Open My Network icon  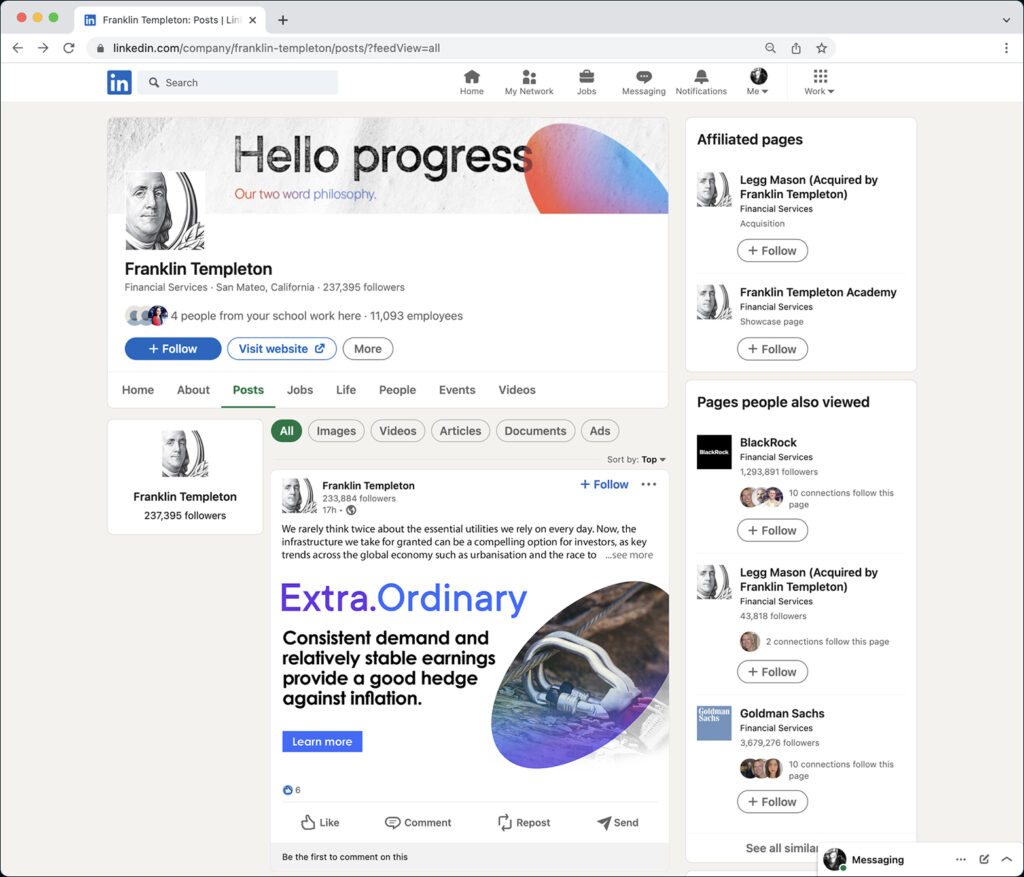(x=529, y=82)
